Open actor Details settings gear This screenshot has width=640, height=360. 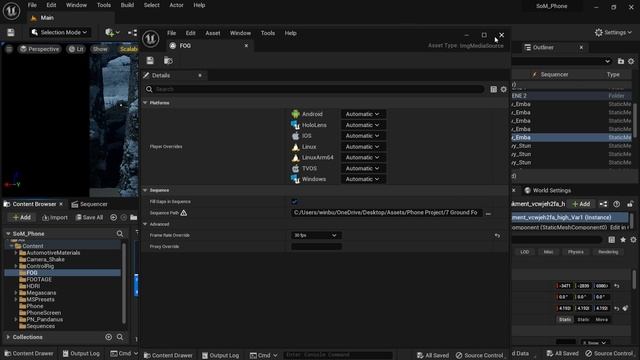pos(633,240)
